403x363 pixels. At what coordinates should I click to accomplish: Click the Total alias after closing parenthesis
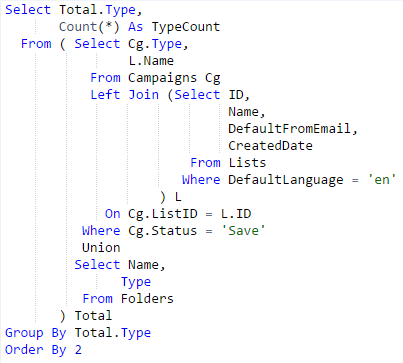point(93,316)
